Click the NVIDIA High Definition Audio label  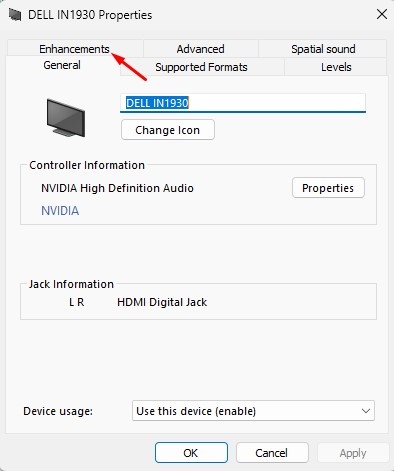(x=117, y=188)
